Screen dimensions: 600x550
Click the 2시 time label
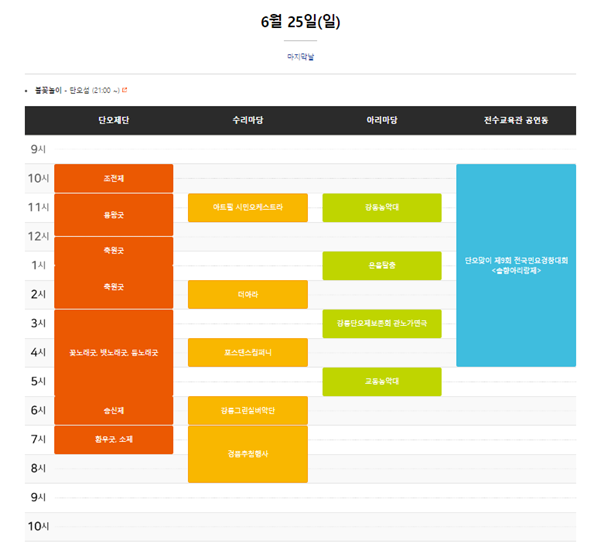point(38,294)
